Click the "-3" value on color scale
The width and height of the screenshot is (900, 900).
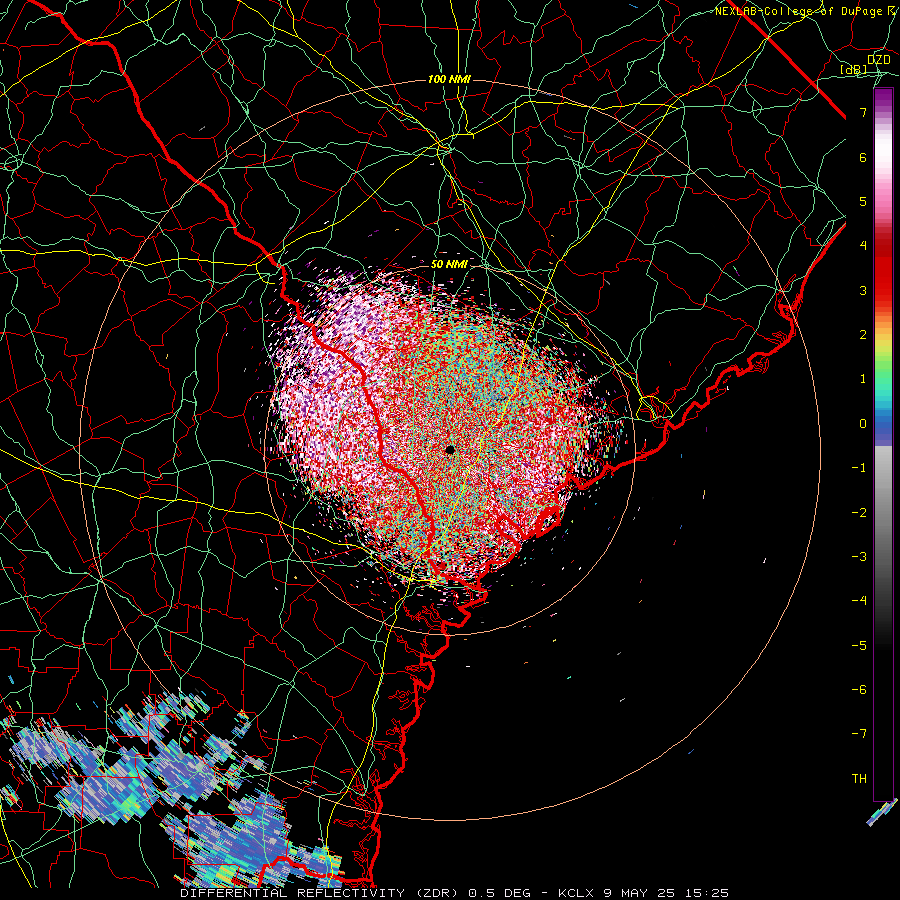click(x=859, y=557)
